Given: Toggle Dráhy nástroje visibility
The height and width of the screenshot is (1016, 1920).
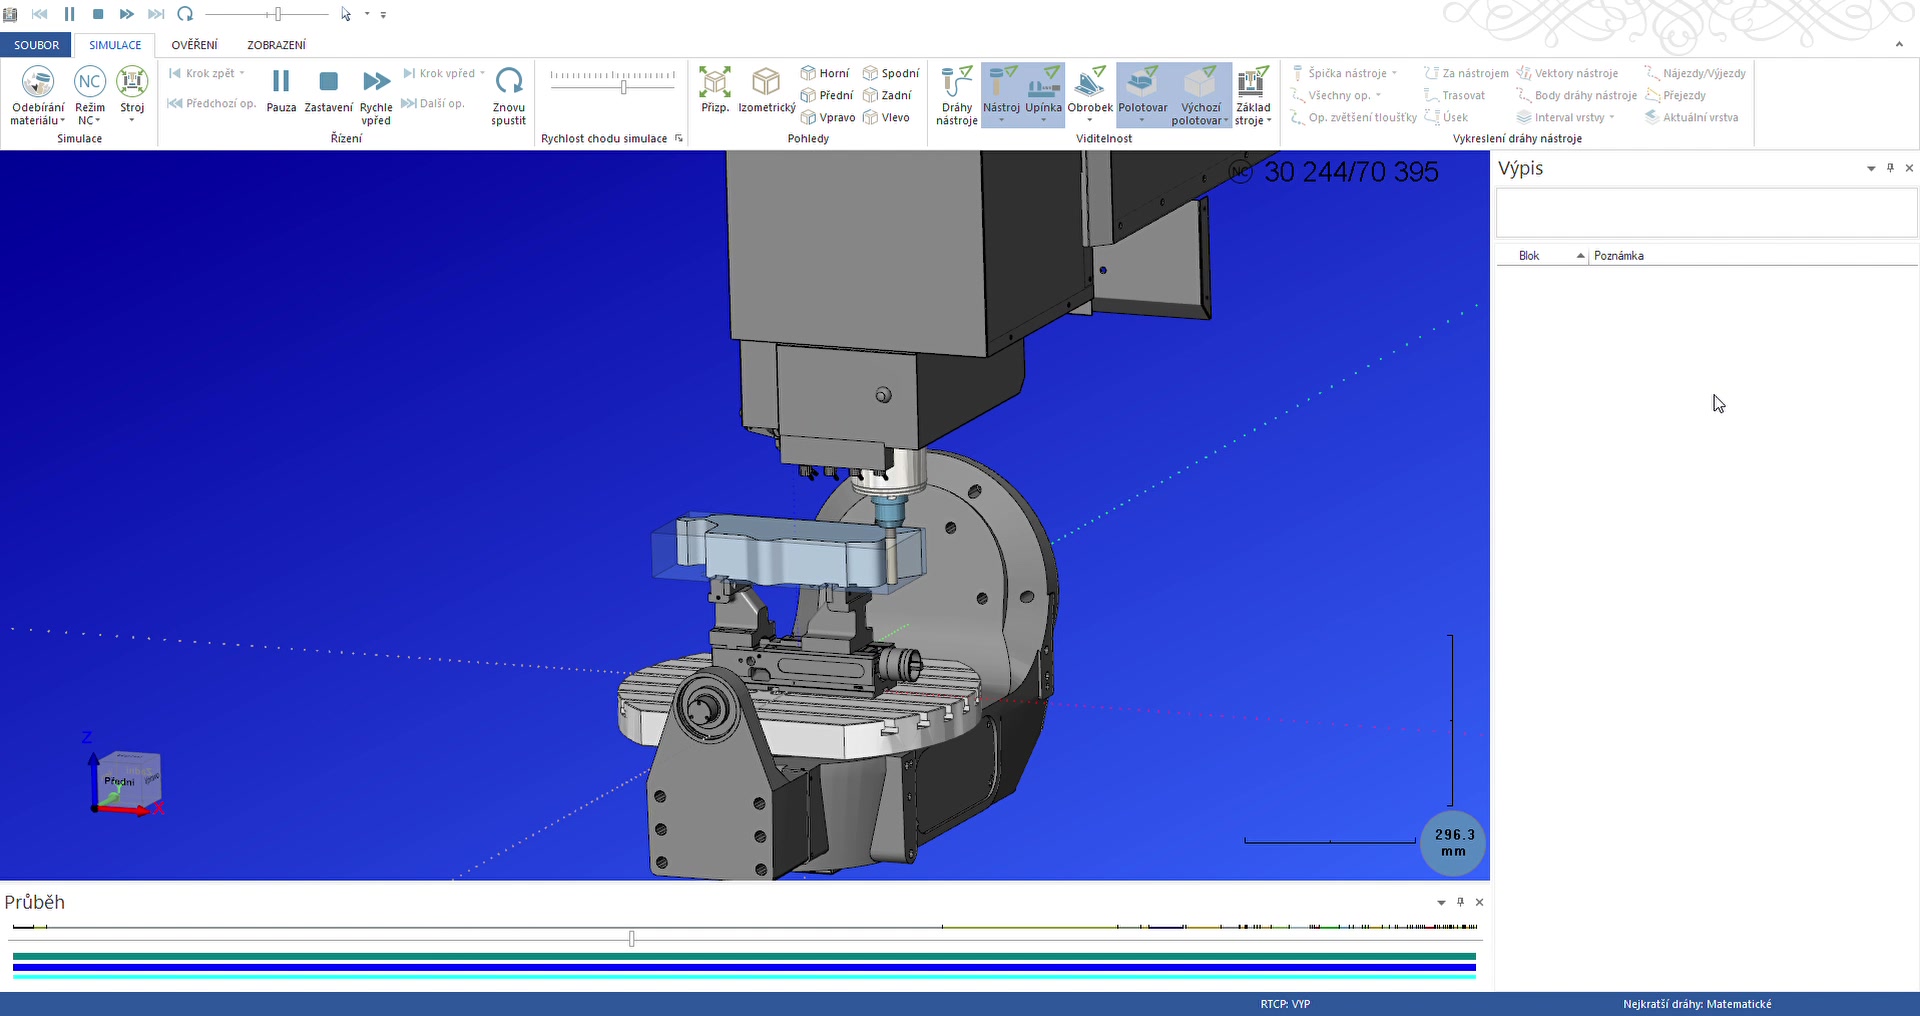Looking at the screenshot, I should pos(957,95).
